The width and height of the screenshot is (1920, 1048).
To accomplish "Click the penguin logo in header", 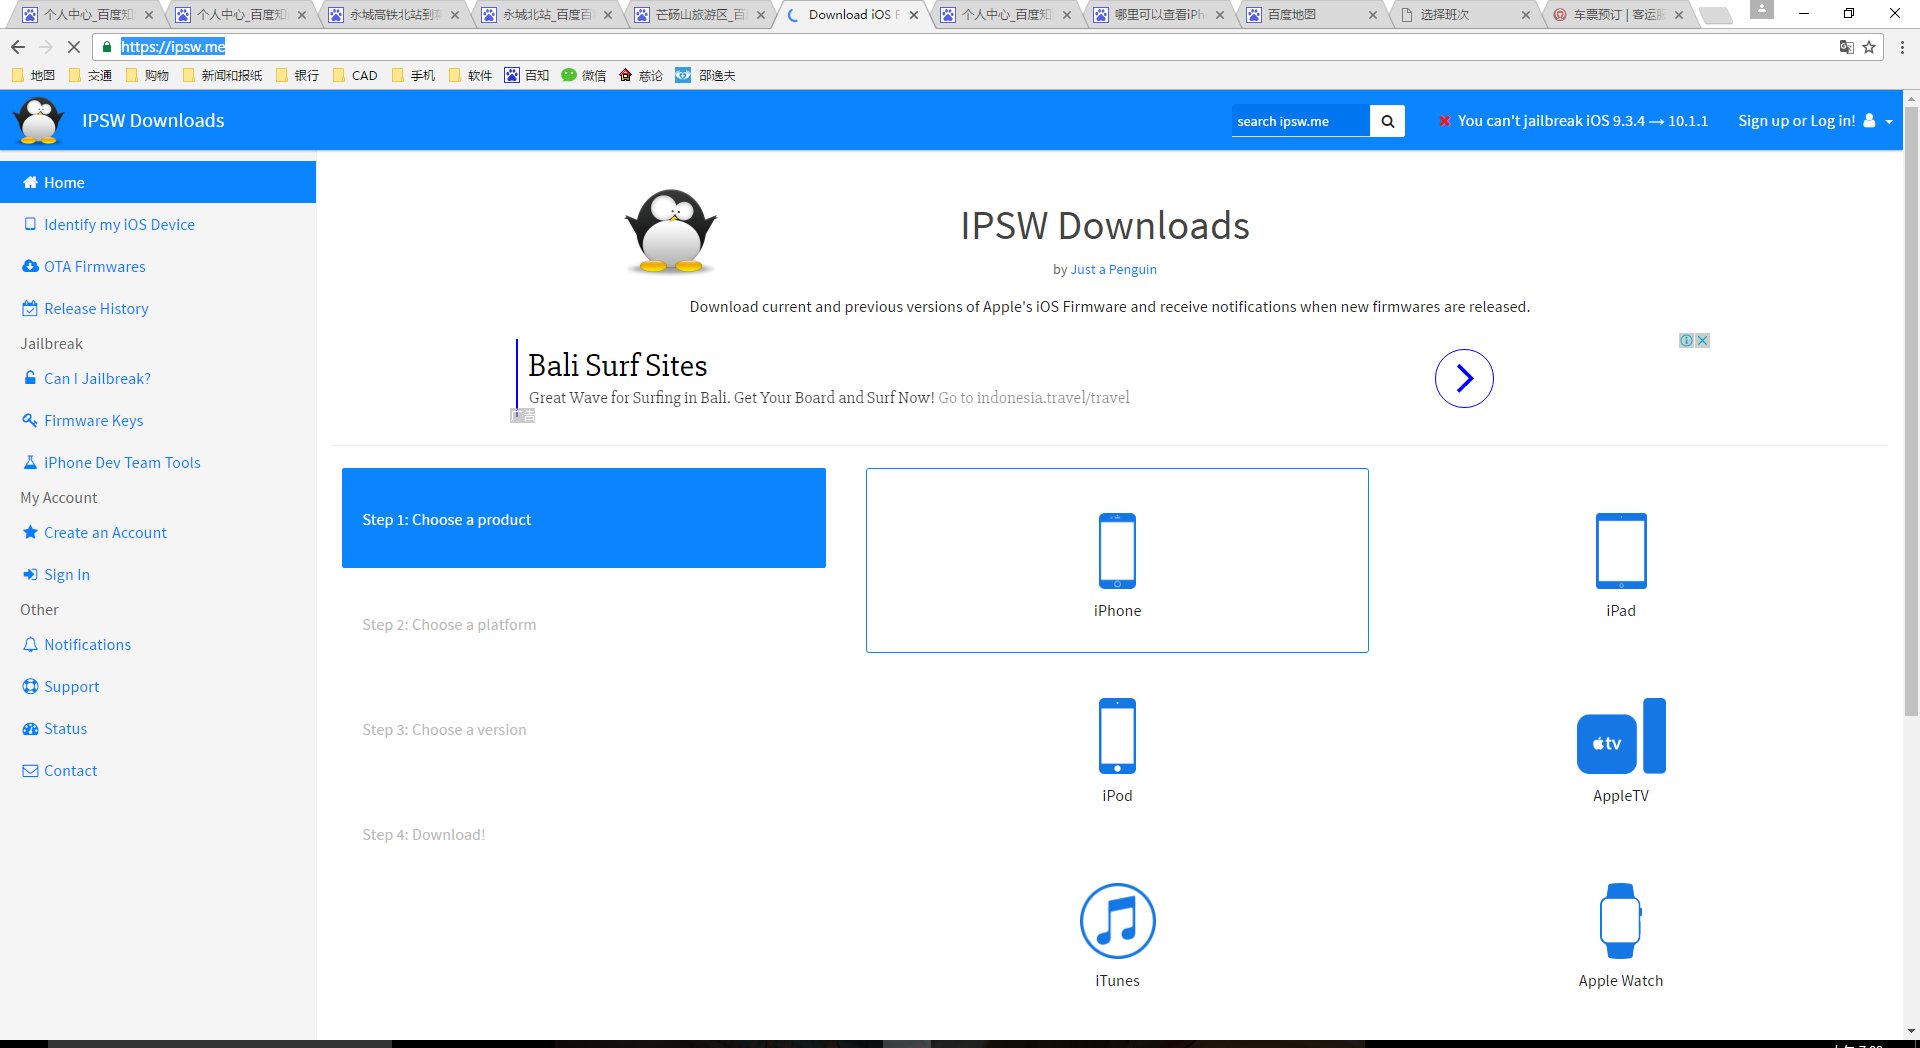I will (39, 121).
